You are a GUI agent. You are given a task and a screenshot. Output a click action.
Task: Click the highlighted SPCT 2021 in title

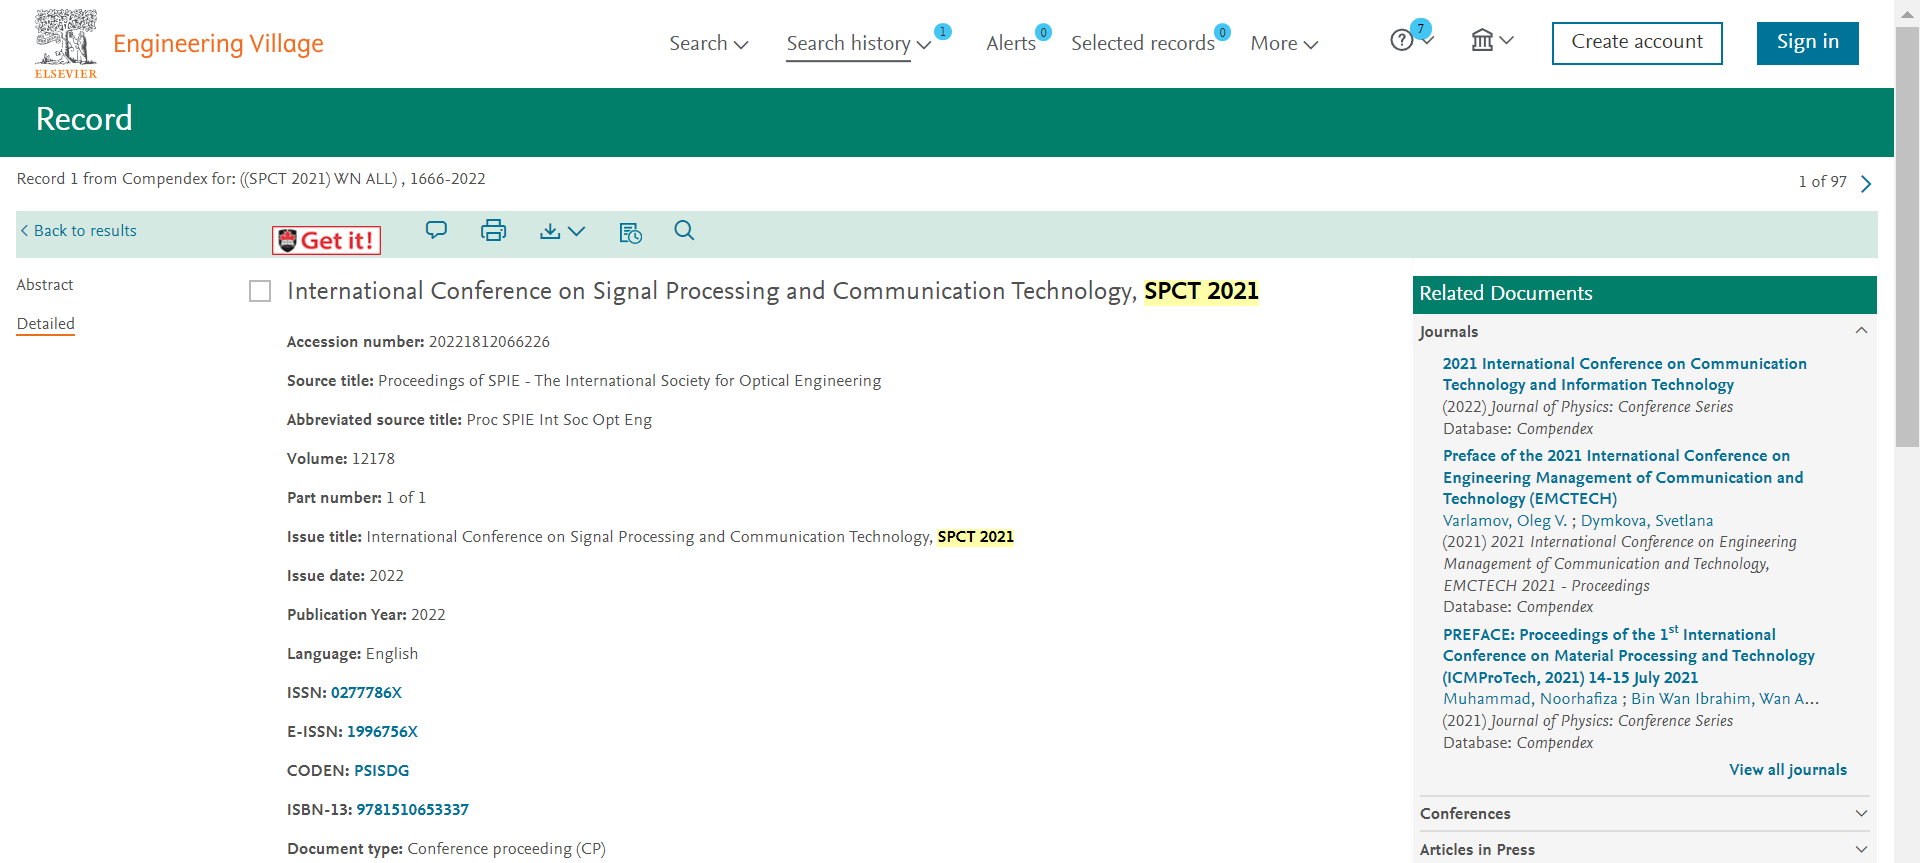1201,291
